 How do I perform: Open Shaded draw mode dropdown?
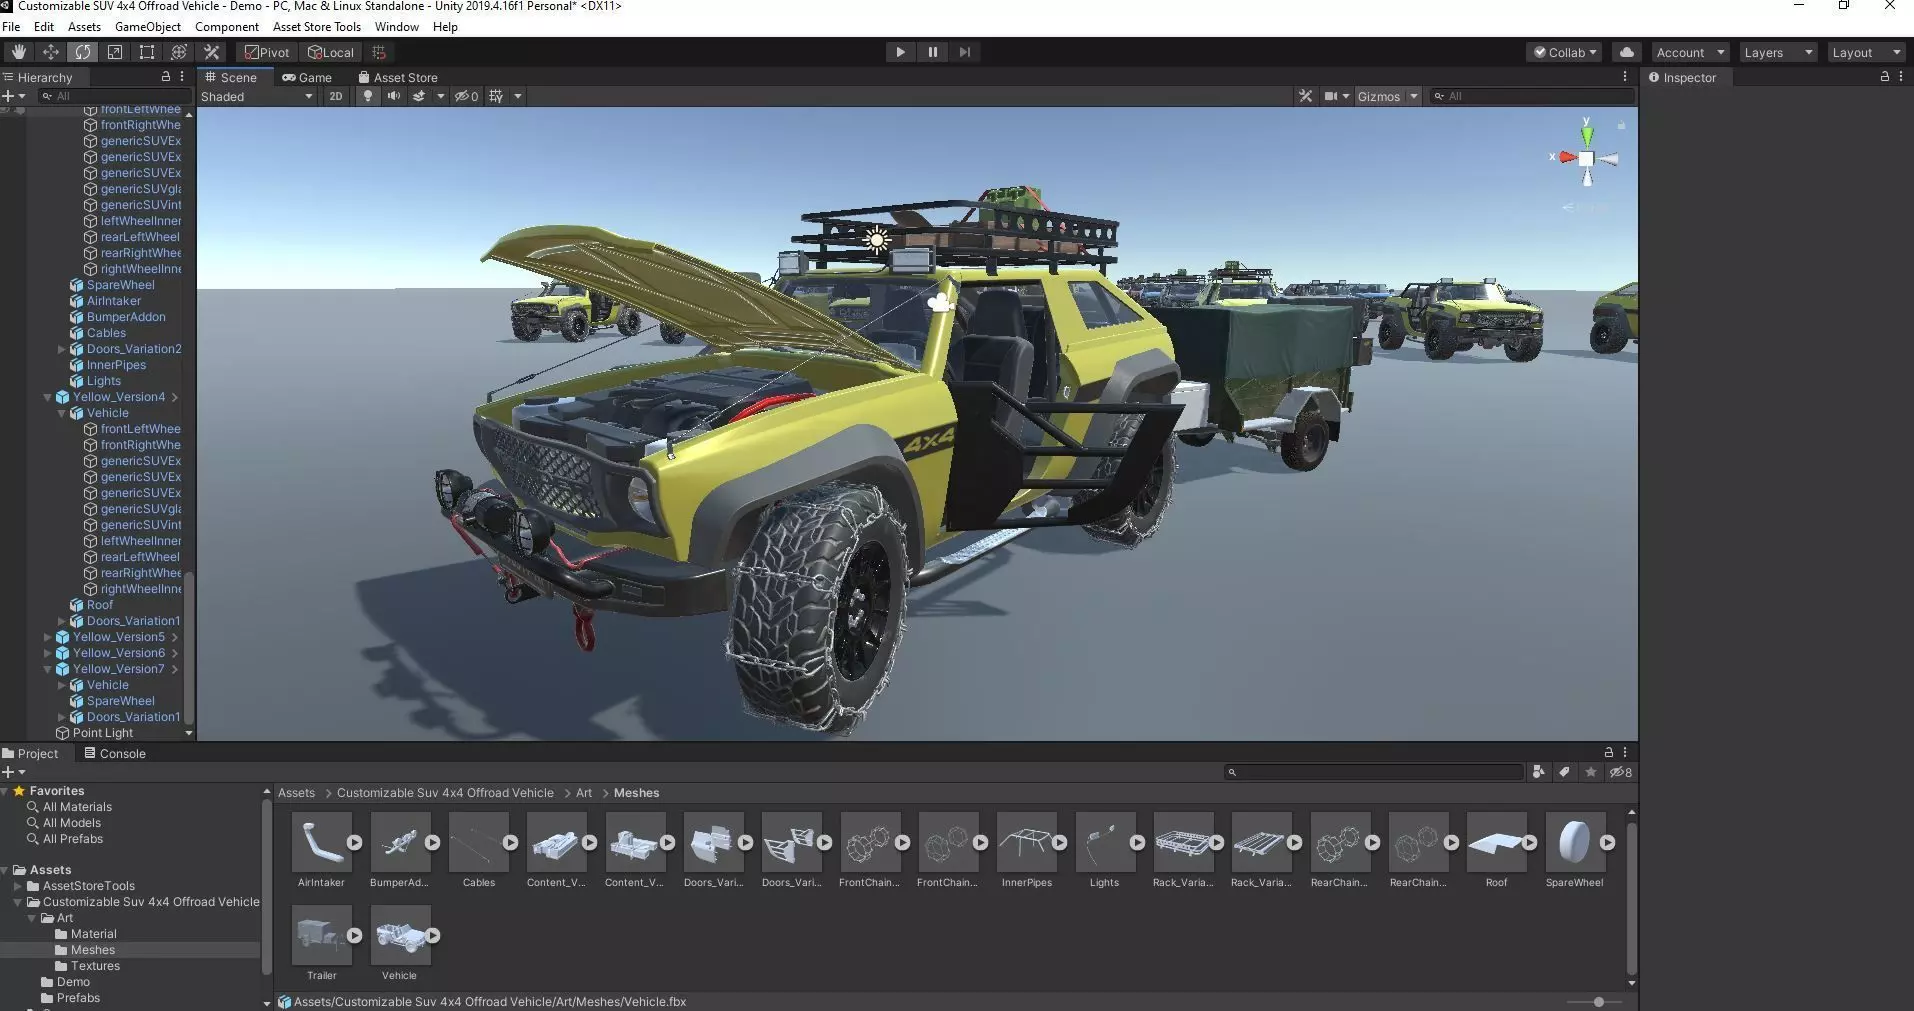click(257, 96)
